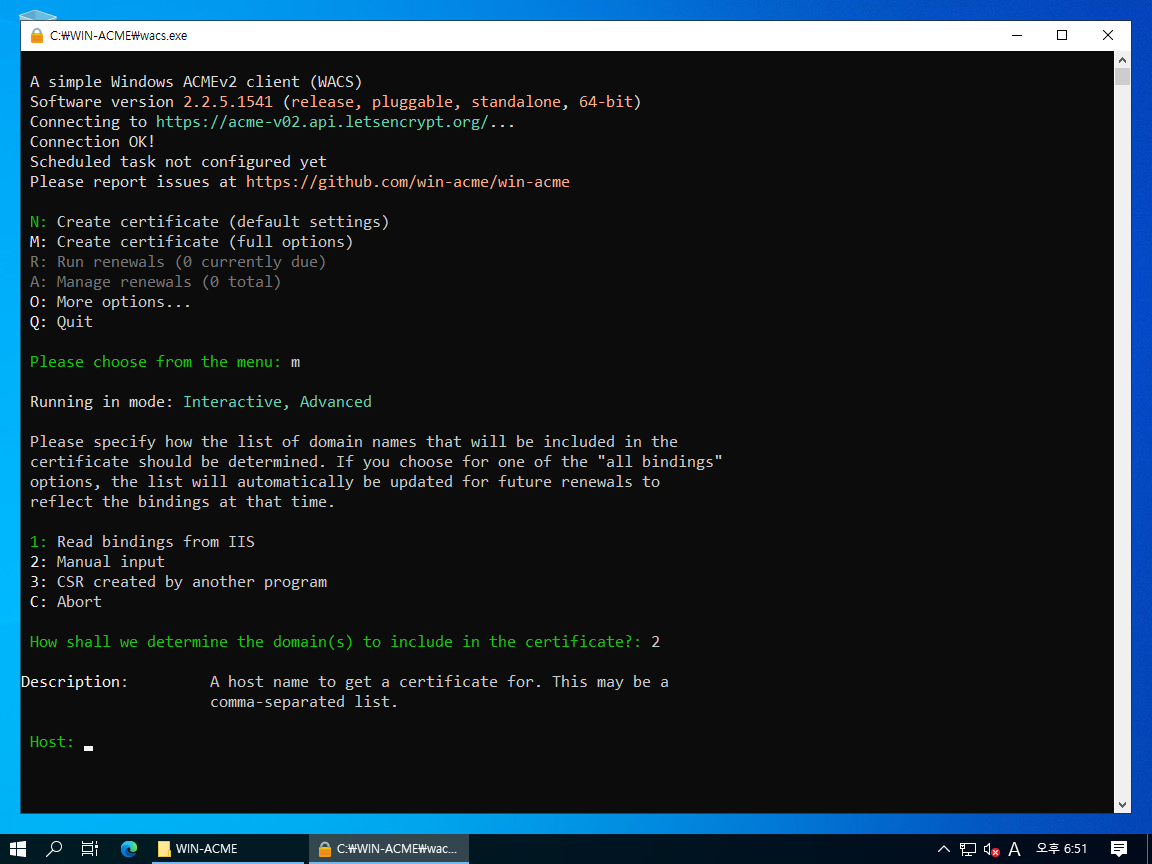The width and height of the screenshot is (1152, 864).
Task: Click 'N: Create certificate (default settings)' line
Action: 209,222
